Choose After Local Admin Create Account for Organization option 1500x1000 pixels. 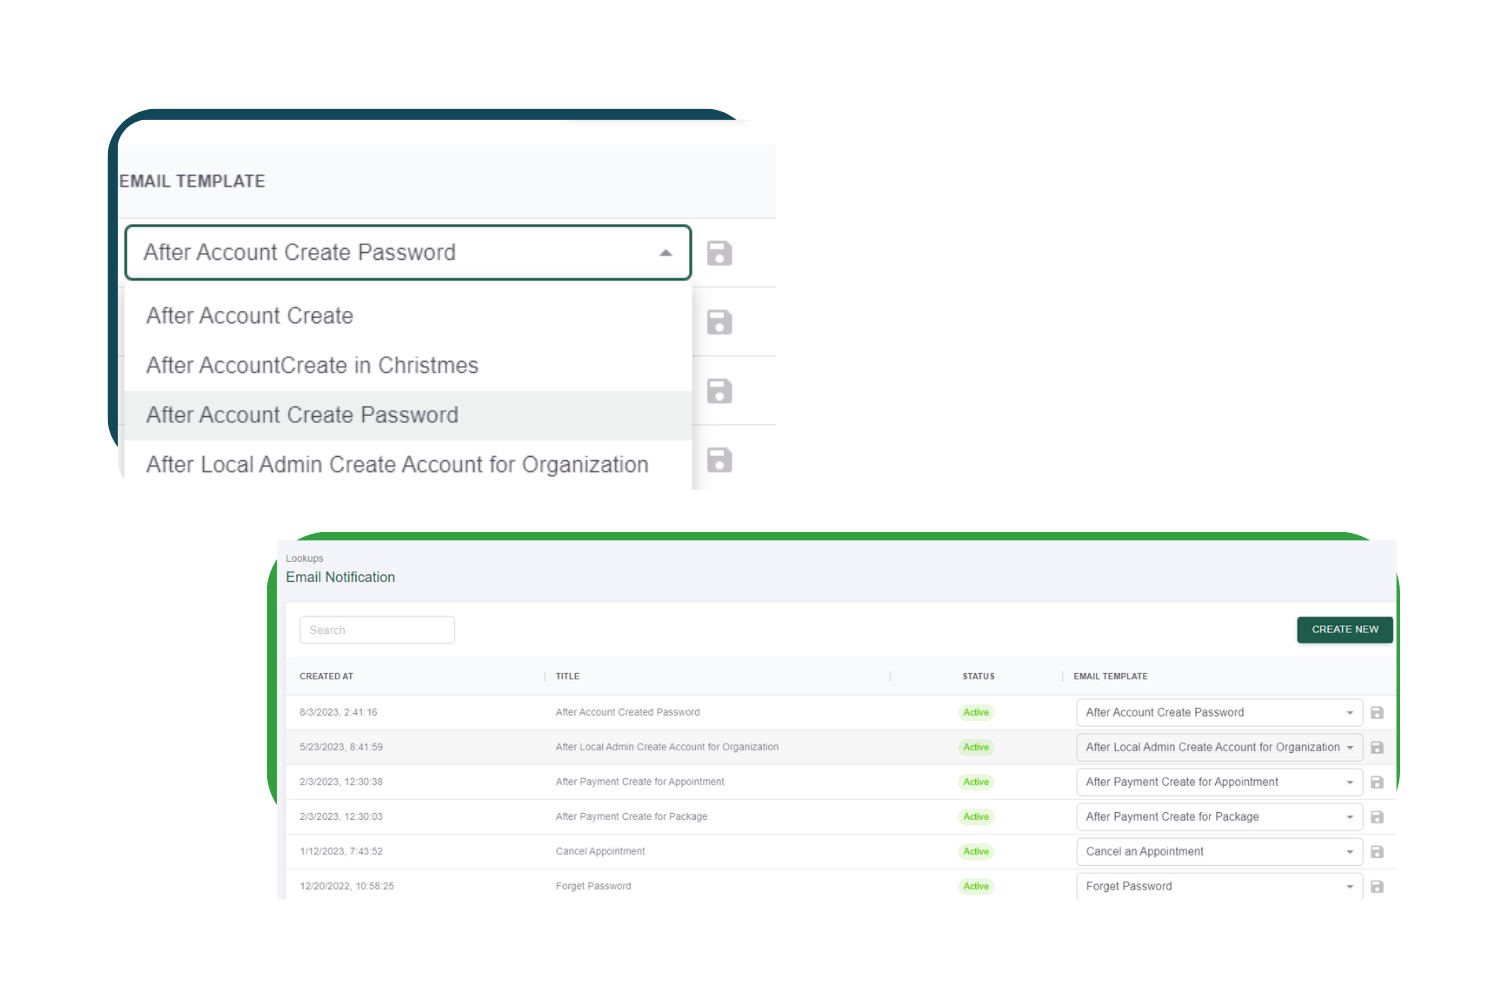408,465
